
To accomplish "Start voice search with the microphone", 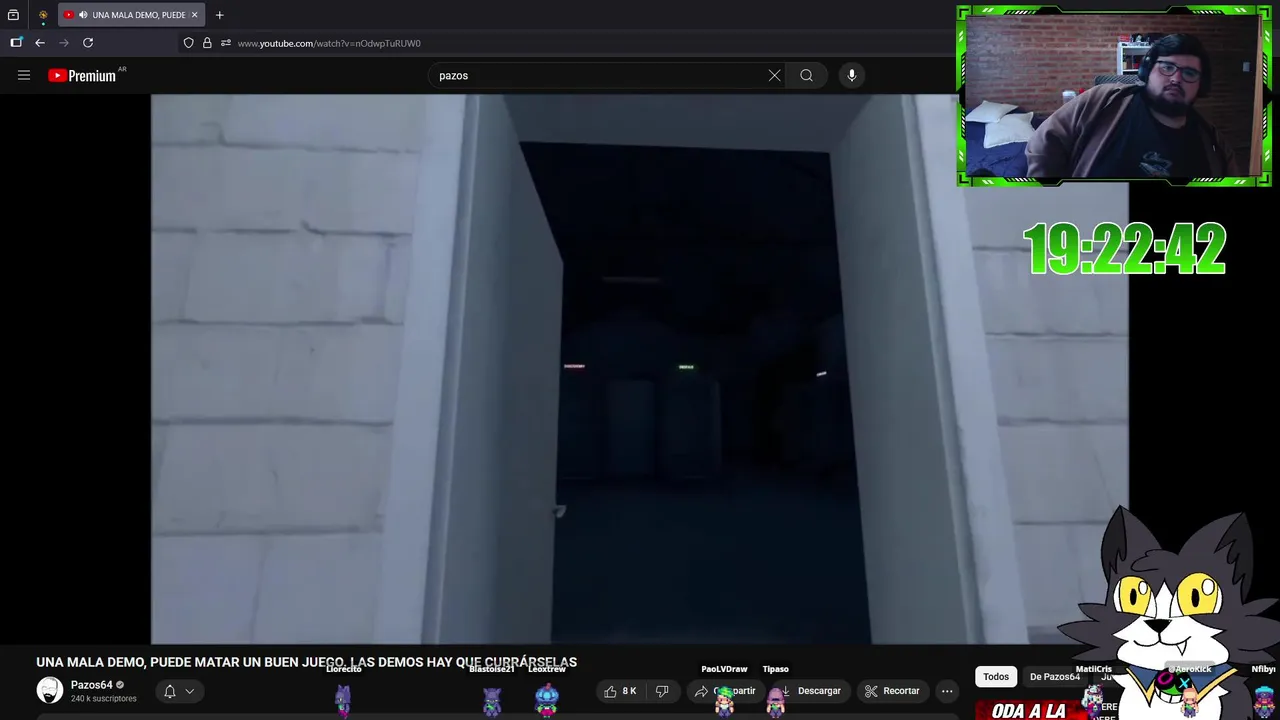I will pos(851,75).
